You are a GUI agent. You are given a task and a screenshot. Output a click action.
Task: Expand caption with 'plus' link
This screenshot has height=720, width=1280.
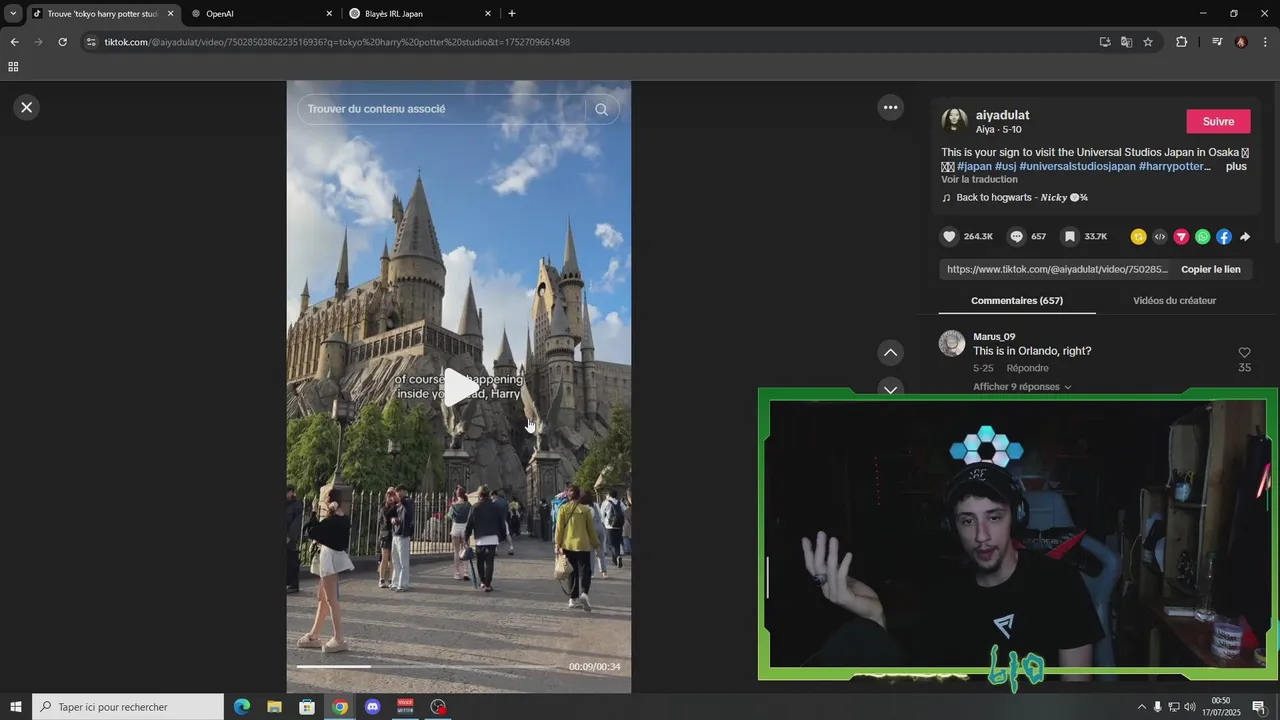pyautogui.click(x=1236, y=166)
